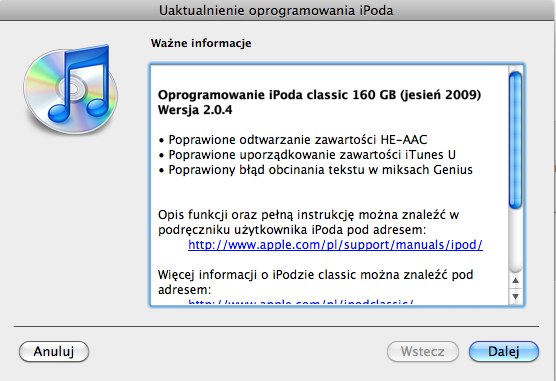
Task: Click the Więcej informacji o iPodzie classic paragraph
Action: [316, 282]
